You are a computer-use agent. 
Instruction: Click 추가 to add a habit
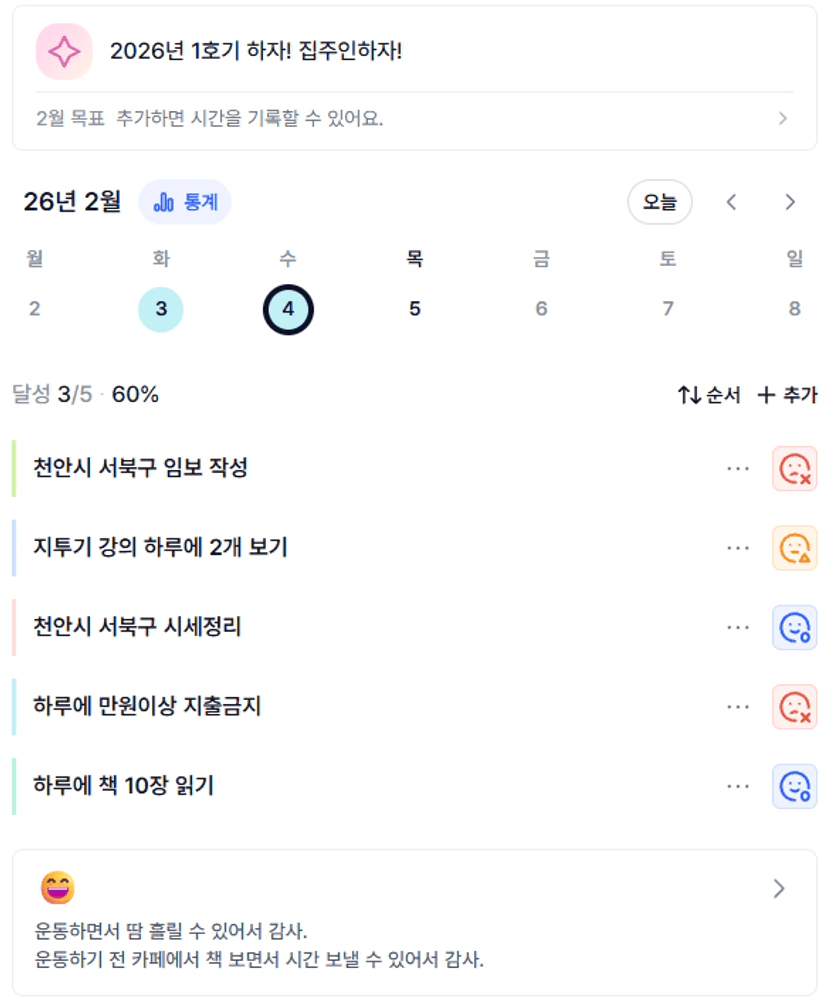tap(787, 395)
